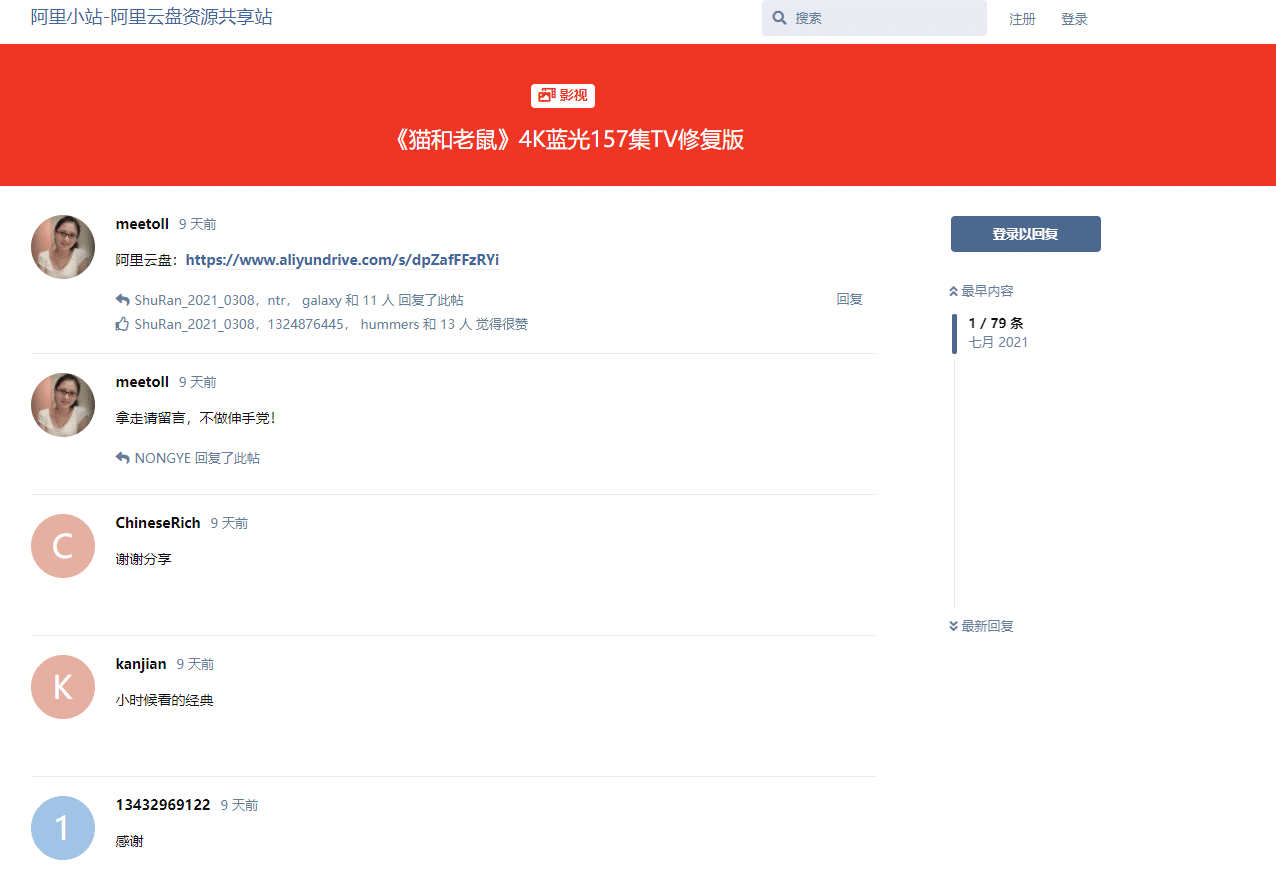This screenshot has height=872, width=1276.
Task: Click the 影视 tag icon
Action: tap(546, 95)
